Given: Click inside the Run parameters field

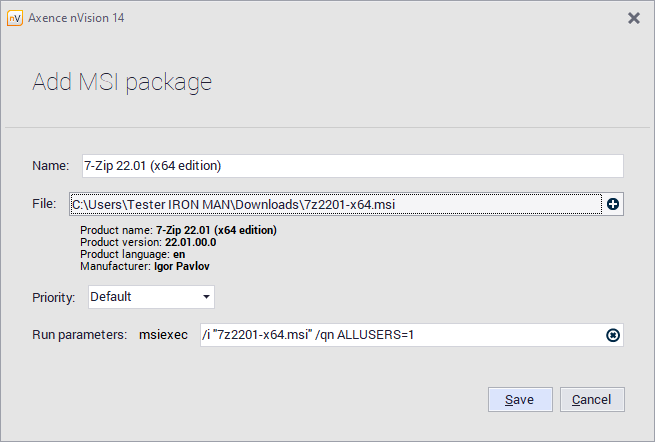Looking at the screenshot, I should (x=400, y=335).
